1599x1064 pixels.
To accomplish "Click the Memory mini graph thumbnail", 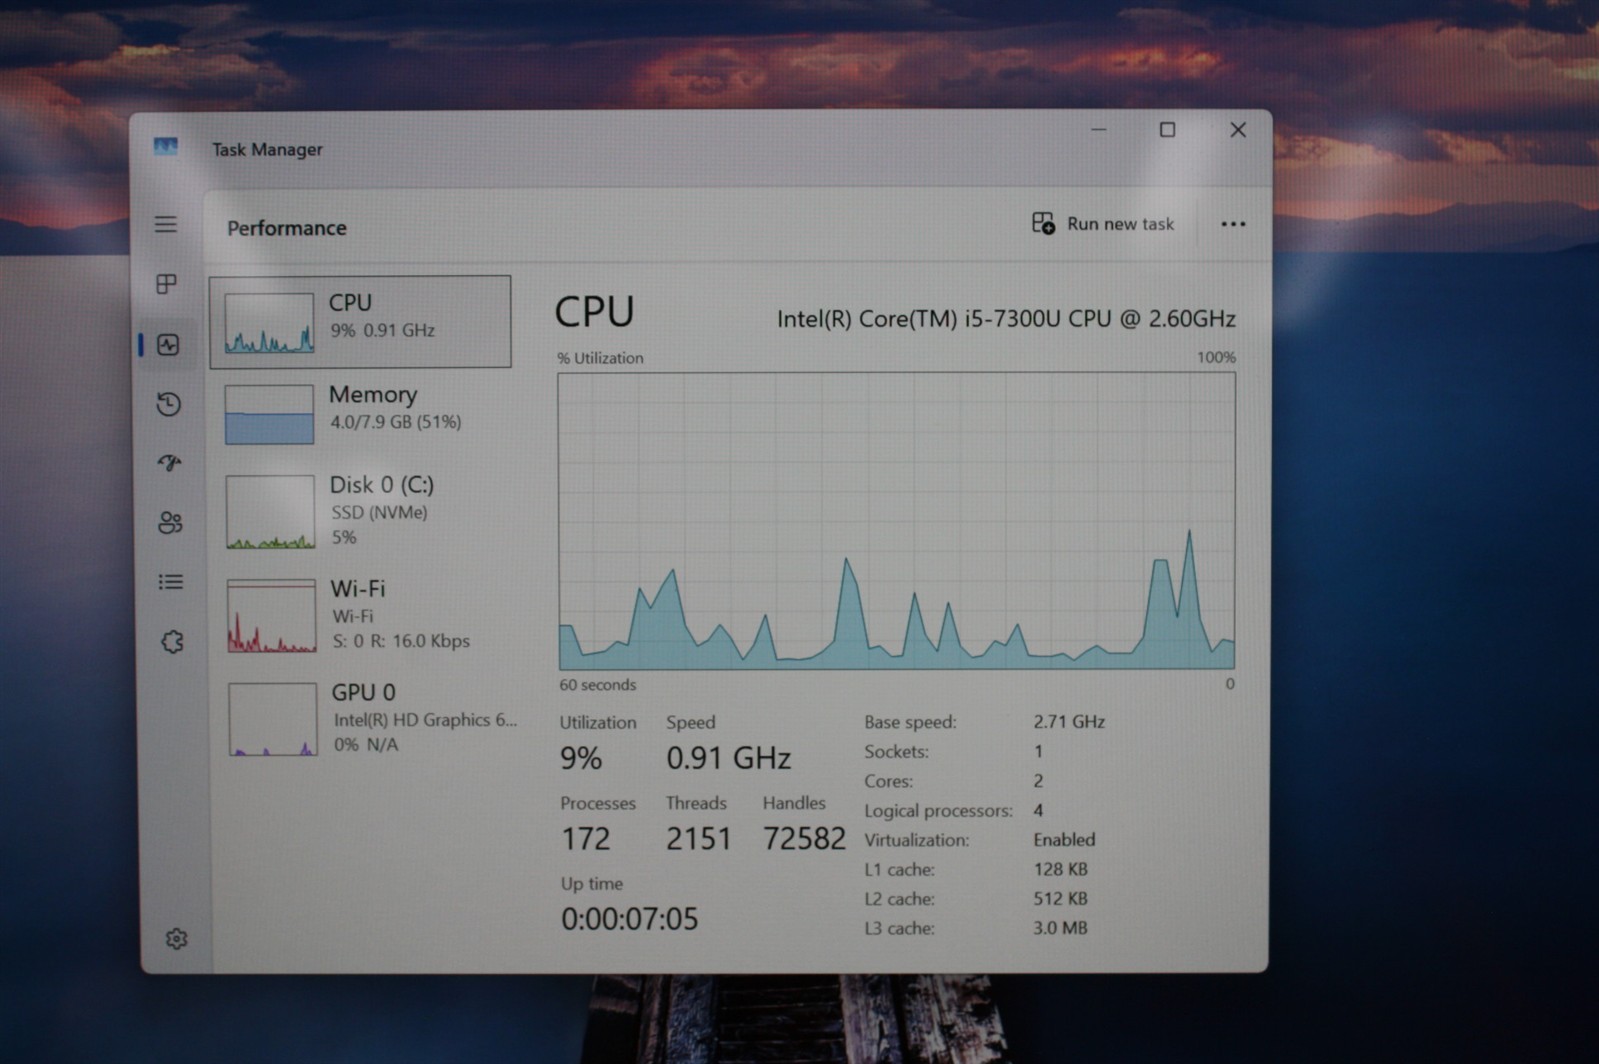I will point(269,414).
